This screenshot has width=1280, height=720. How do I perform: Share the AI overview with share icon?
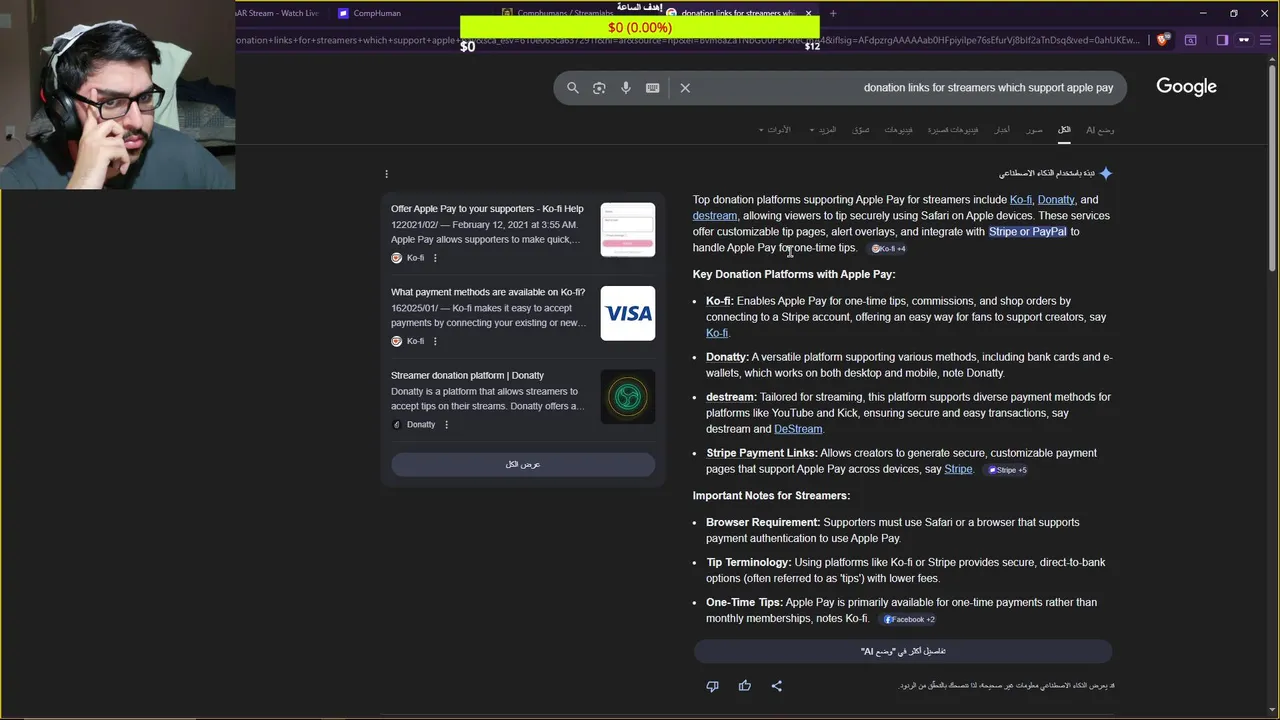[x=776, y=686]
